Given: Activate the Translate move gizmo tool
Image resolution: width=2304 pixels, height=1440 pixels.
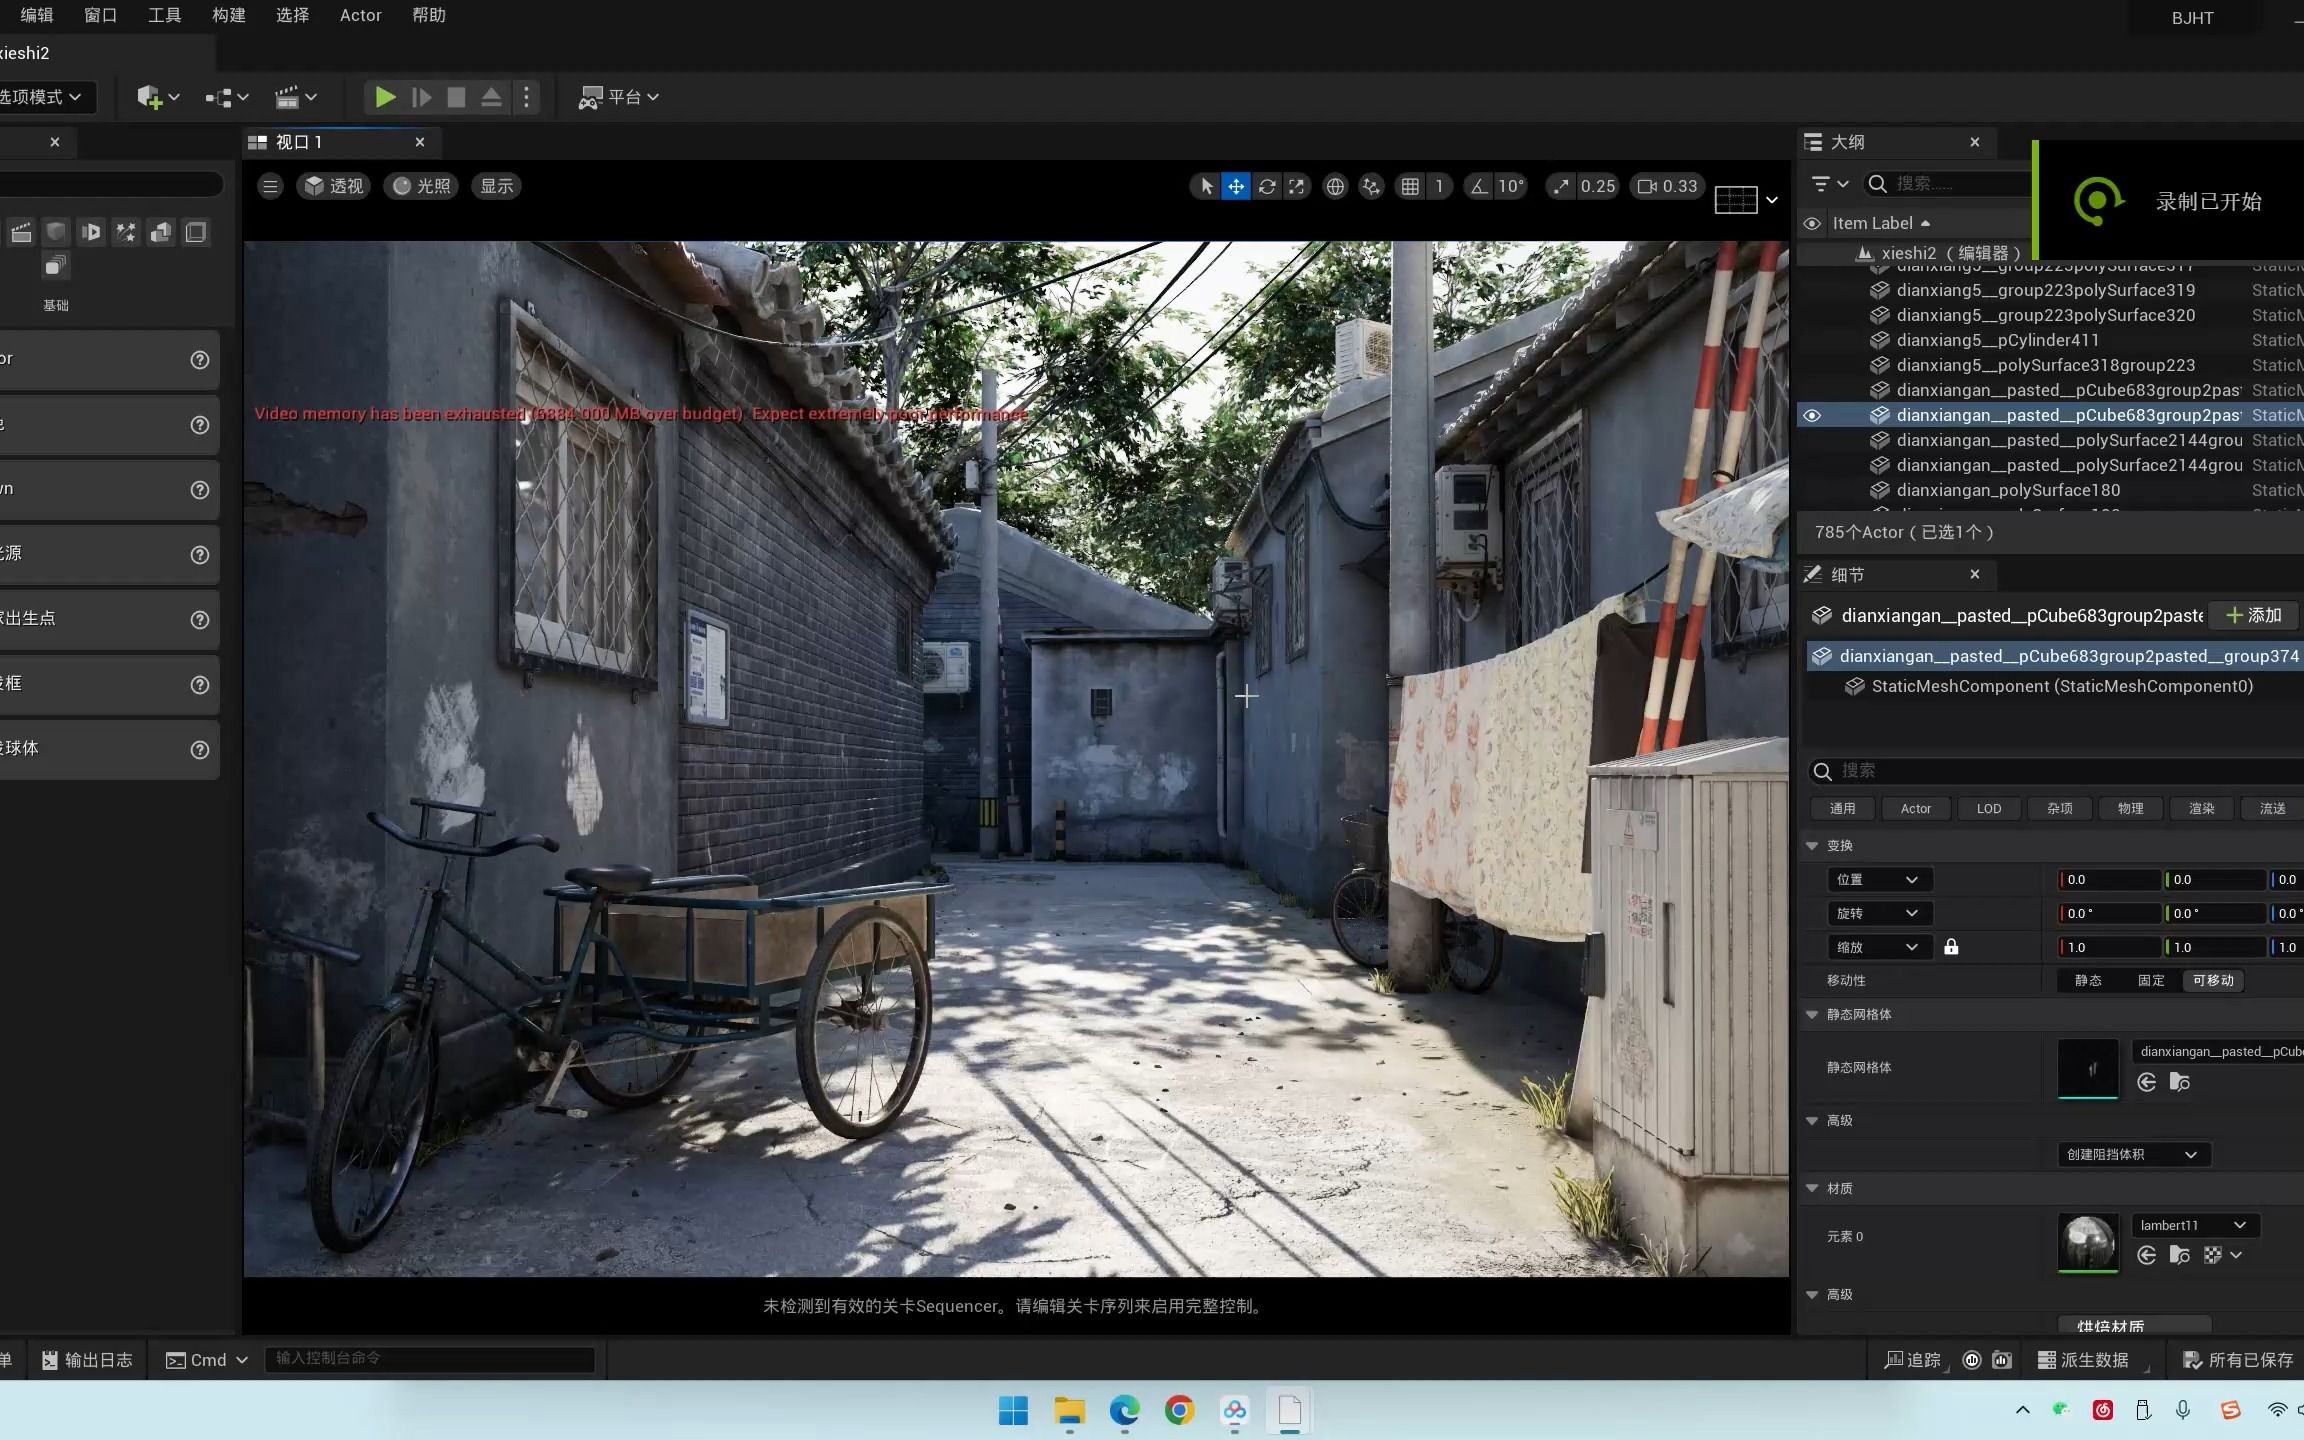Looking at the screenshot, I should tap(1236, 186).
